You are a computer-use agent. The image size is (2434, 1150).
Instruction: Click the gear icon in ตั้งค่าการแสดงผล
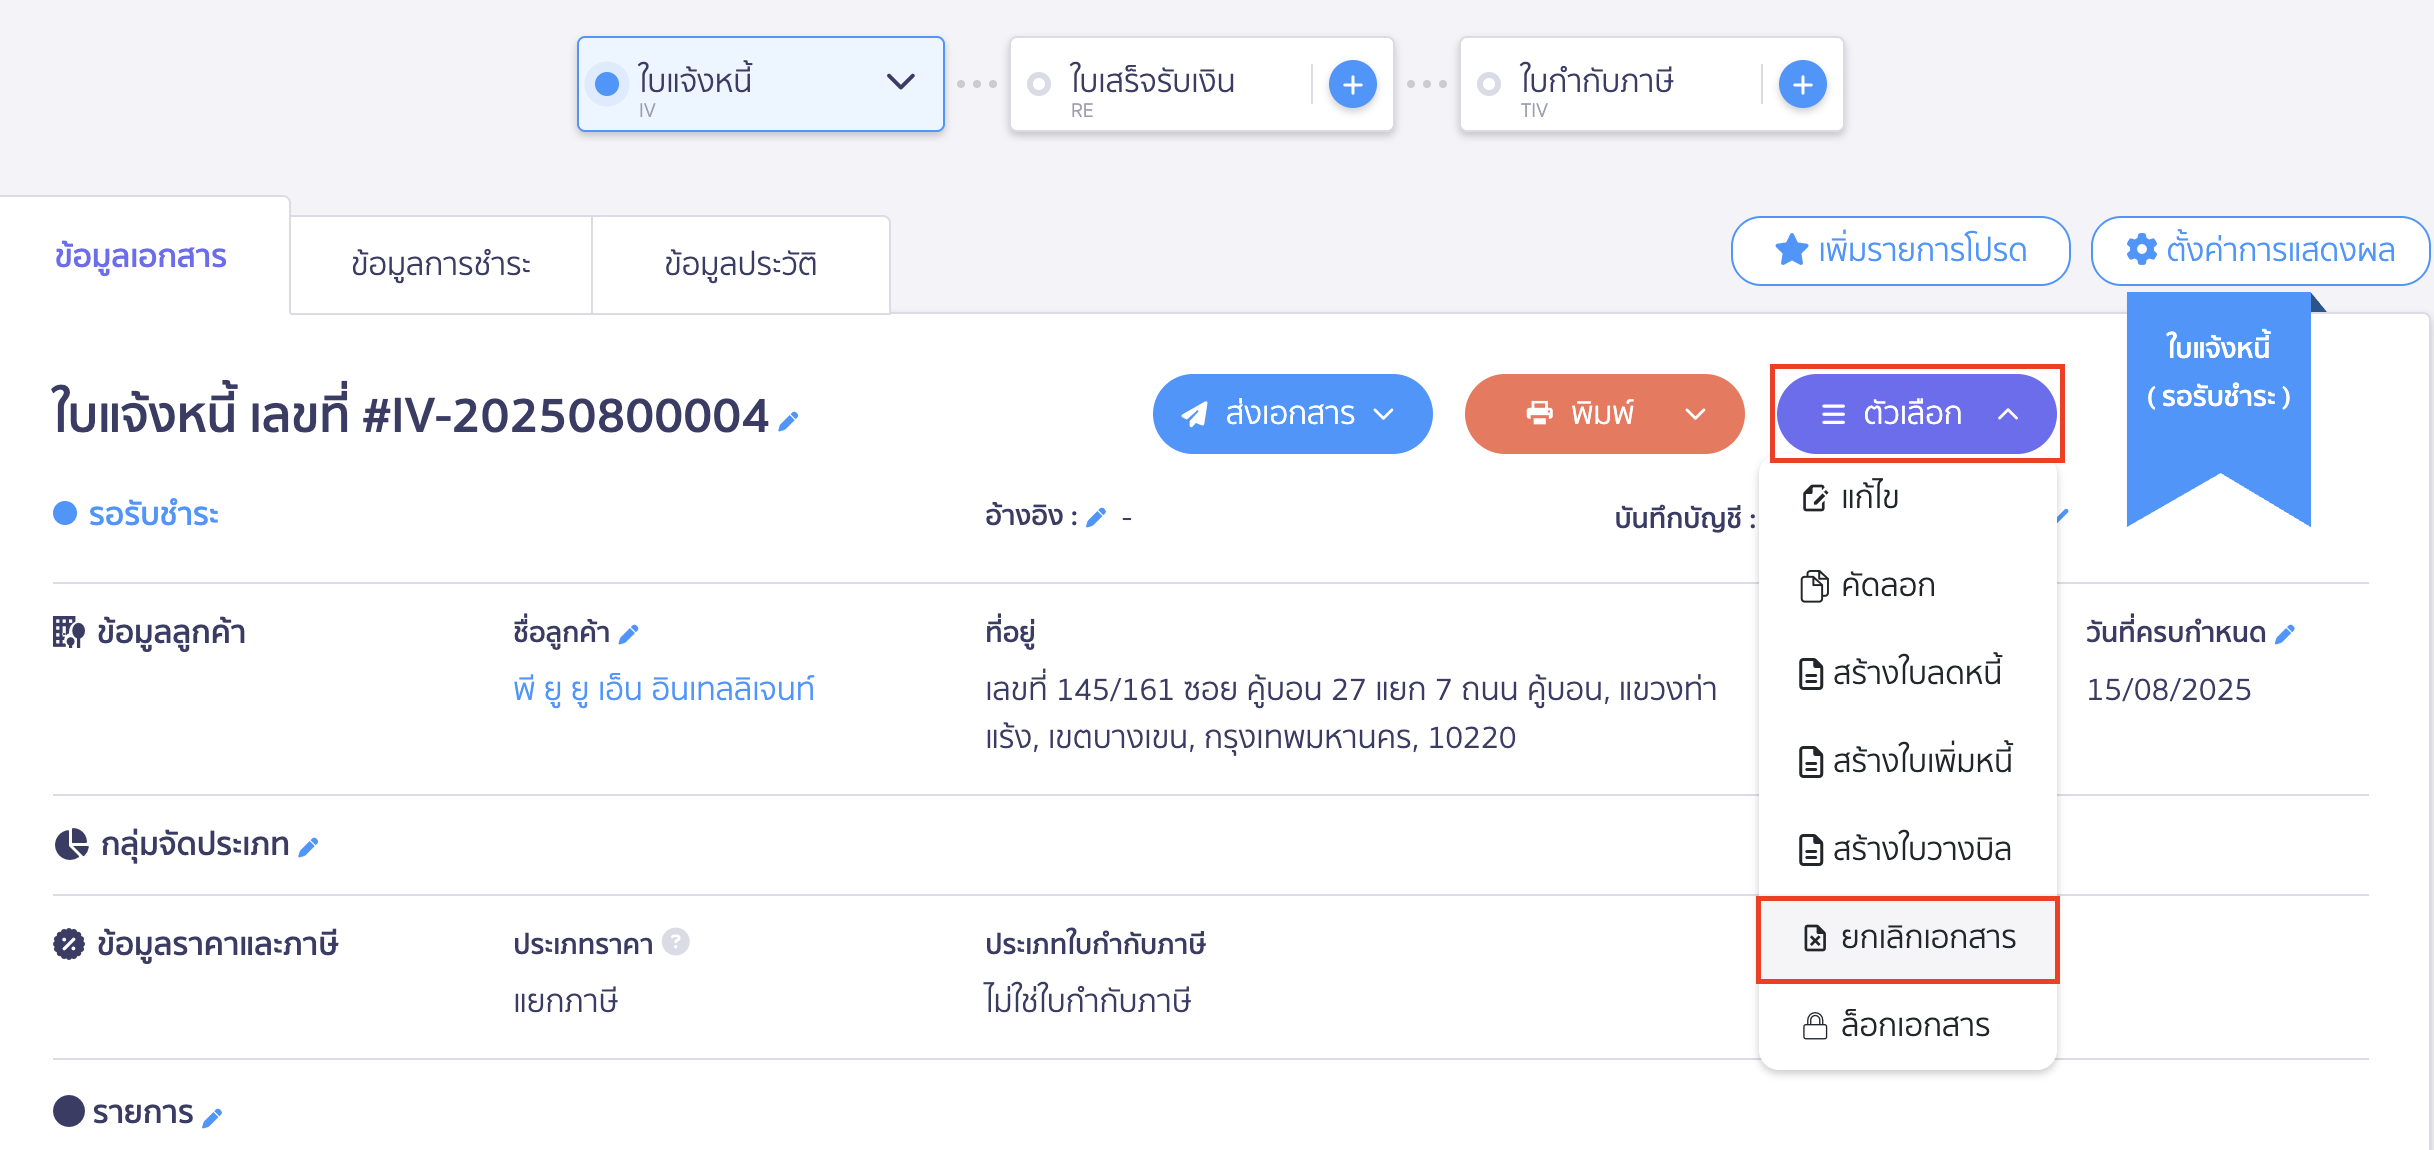[x=2141, y=250]
